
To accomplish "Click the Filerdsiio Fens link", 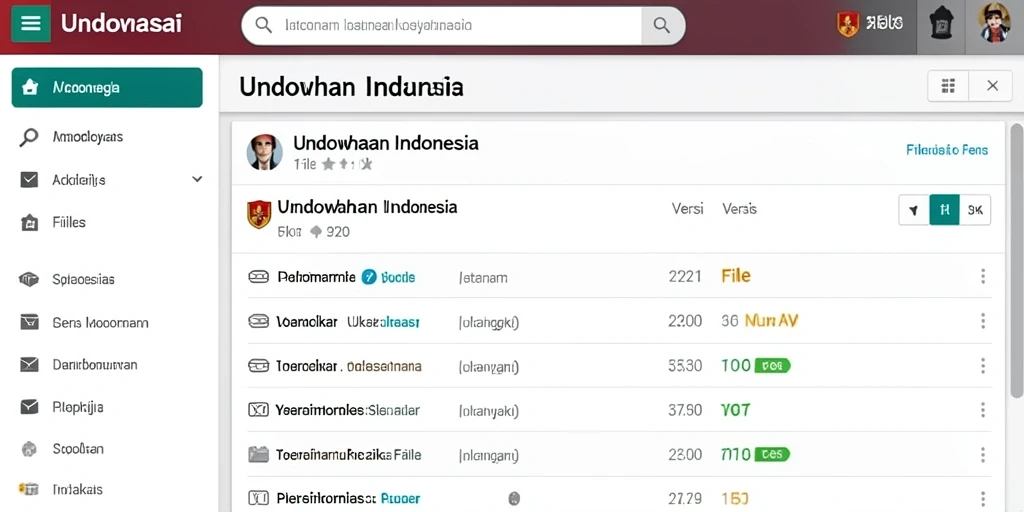I will [x=947, y=150].
